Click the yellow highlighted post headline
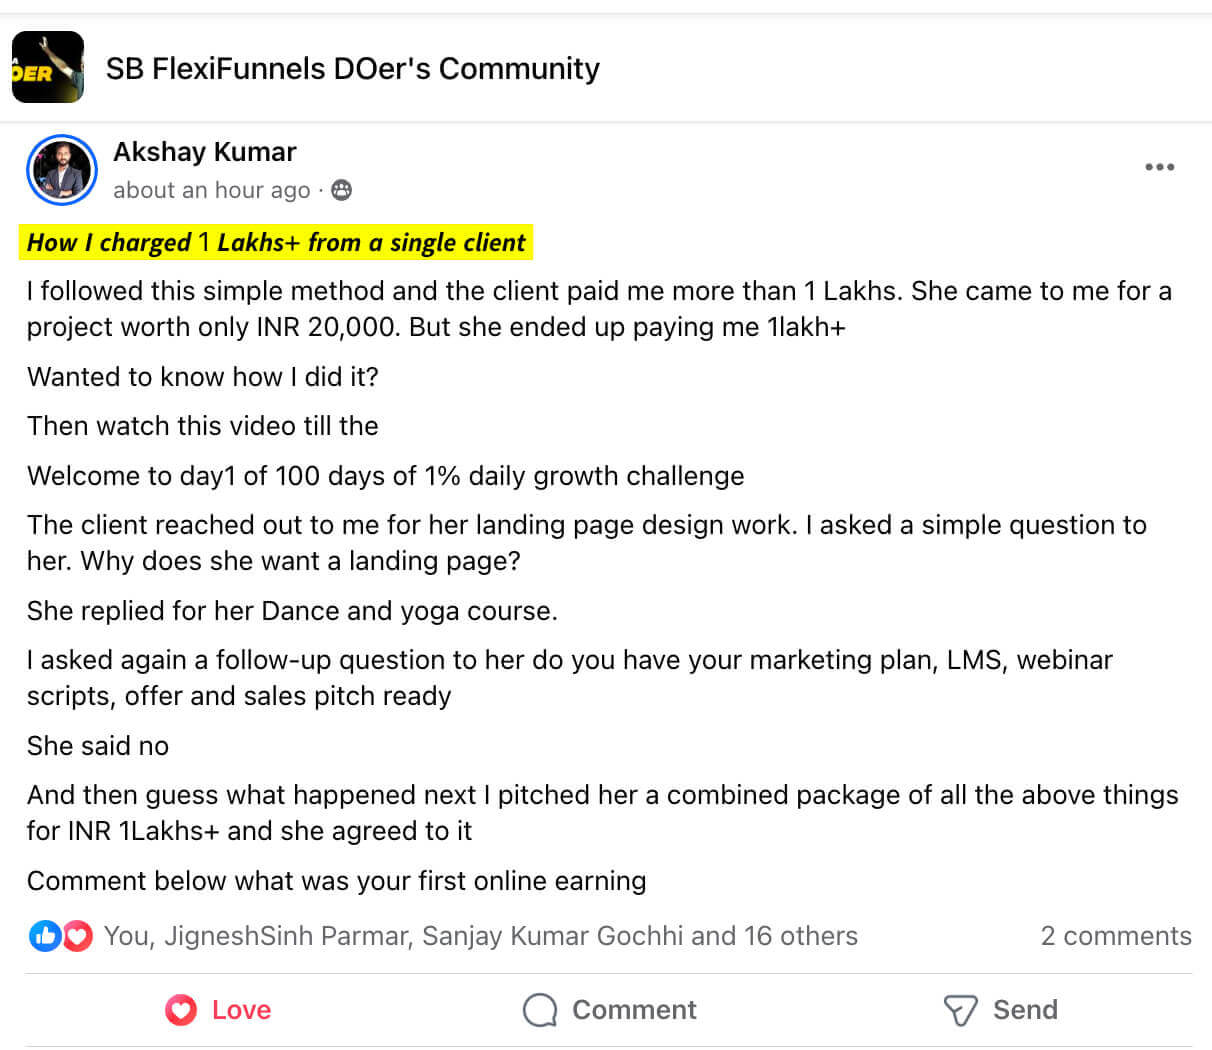This screenshot has width=1212, height=1050. [276, 242]
